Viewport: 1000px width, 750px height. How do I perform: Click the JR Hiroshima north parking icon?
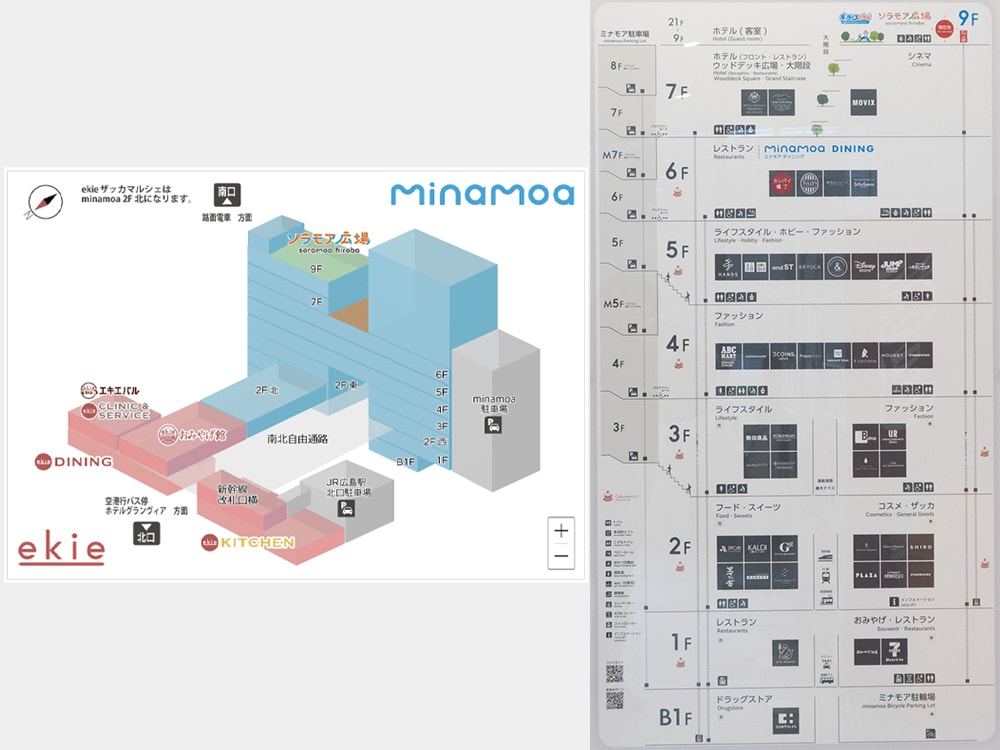click(345, 508)
